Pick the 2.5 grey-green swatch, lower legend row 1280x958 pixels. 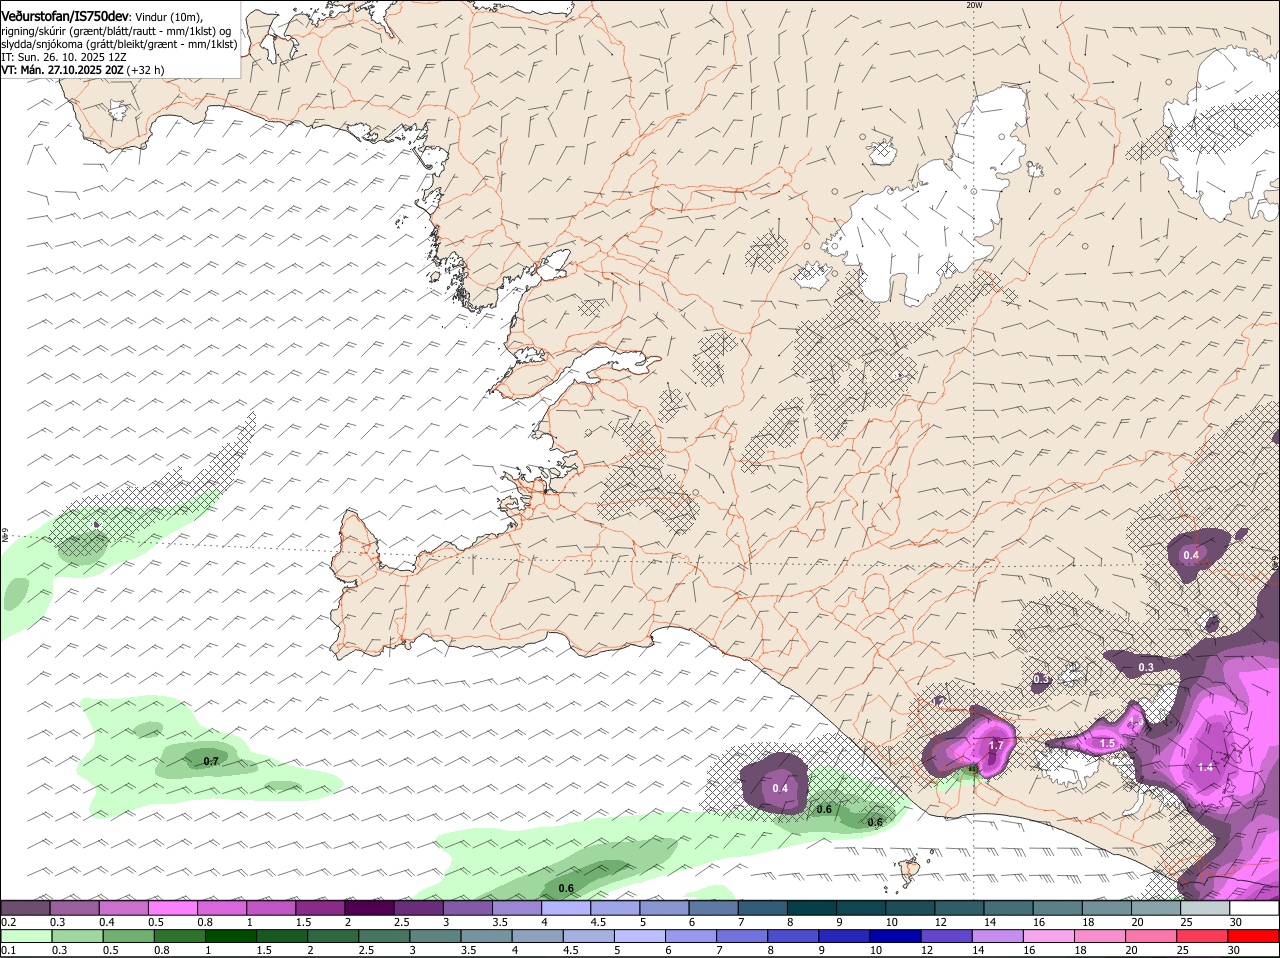pyautogui.click(x=383, y=937)
